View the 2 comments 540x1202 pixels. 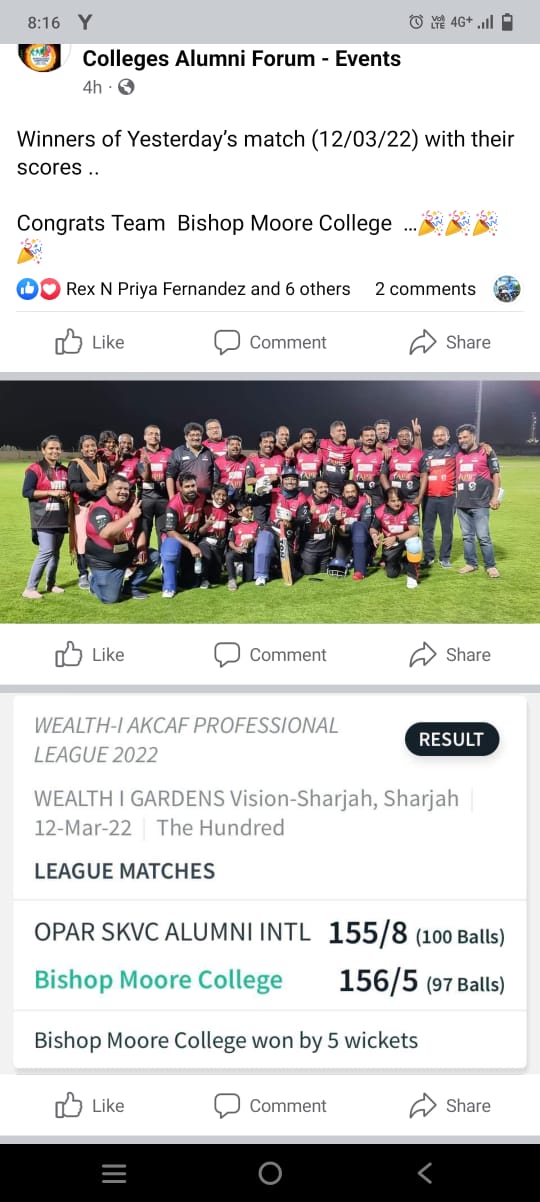(425, 289)
